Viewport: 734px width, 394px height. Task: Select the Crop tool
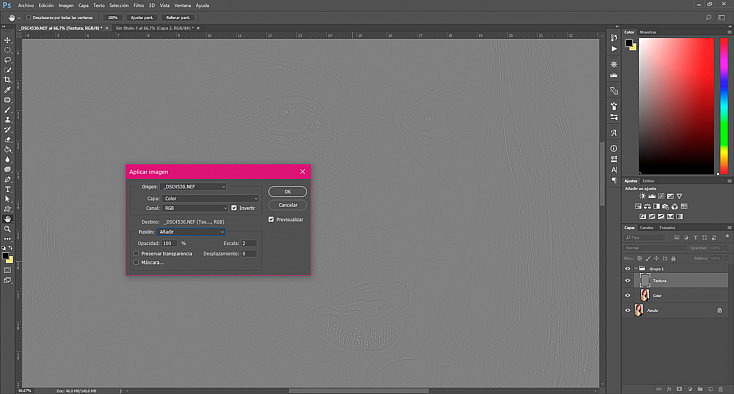(x=7, y=80)
